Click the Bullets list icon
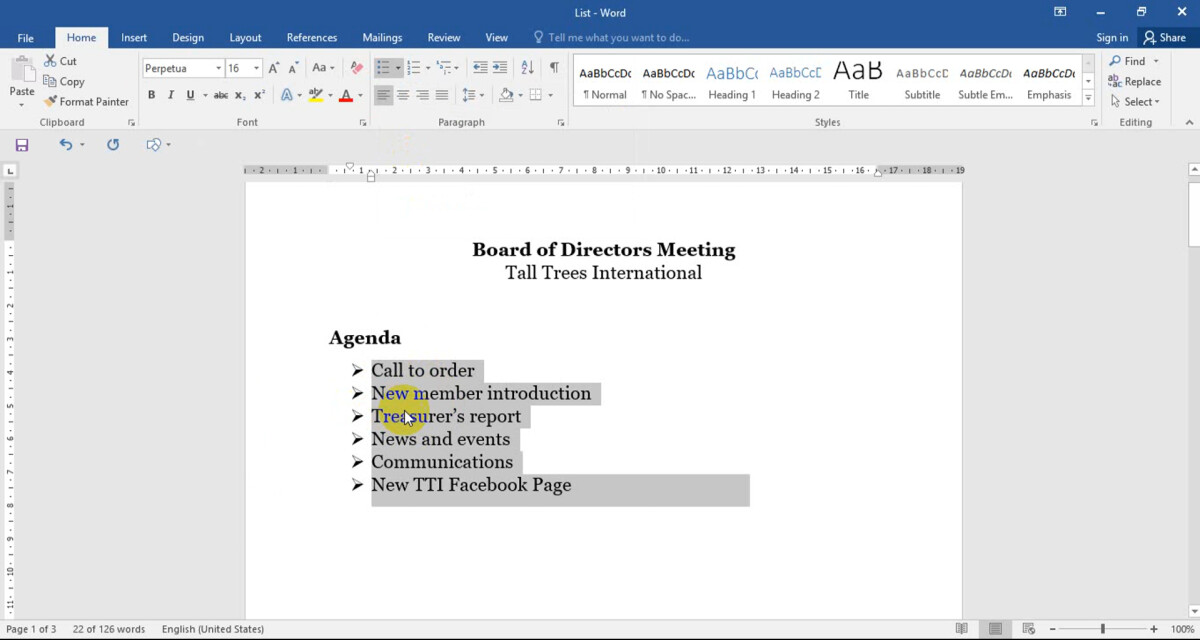The height and width of the screenshot is (640, 1200). [x=383, y=68]
